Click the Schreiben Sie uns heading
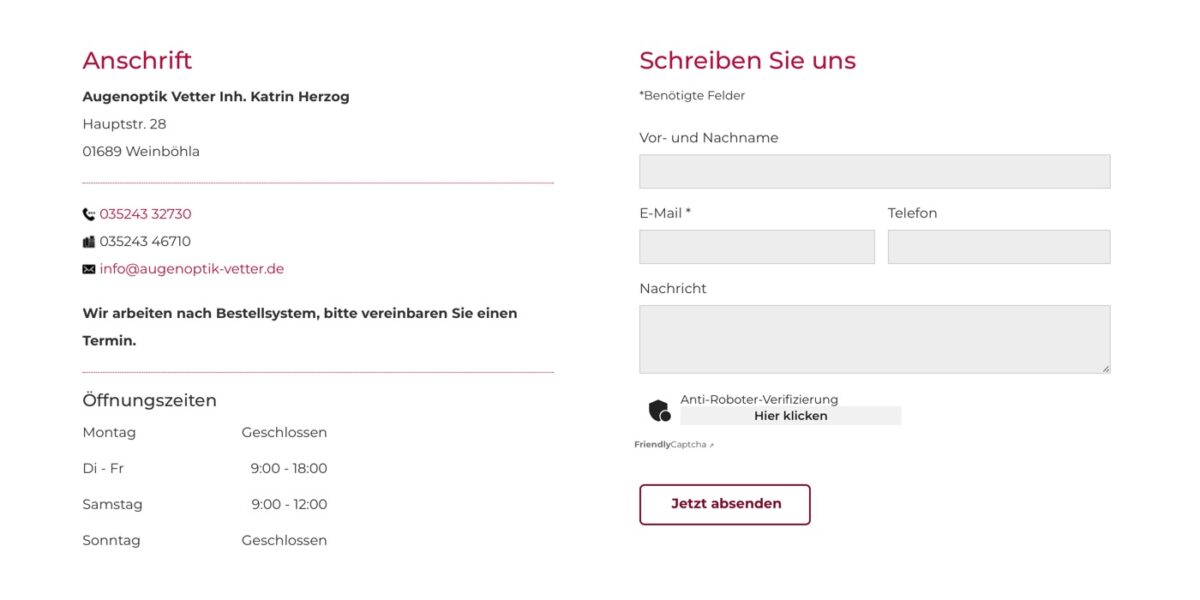Screen dimensions: 1200x600 [x=747, y=60]
